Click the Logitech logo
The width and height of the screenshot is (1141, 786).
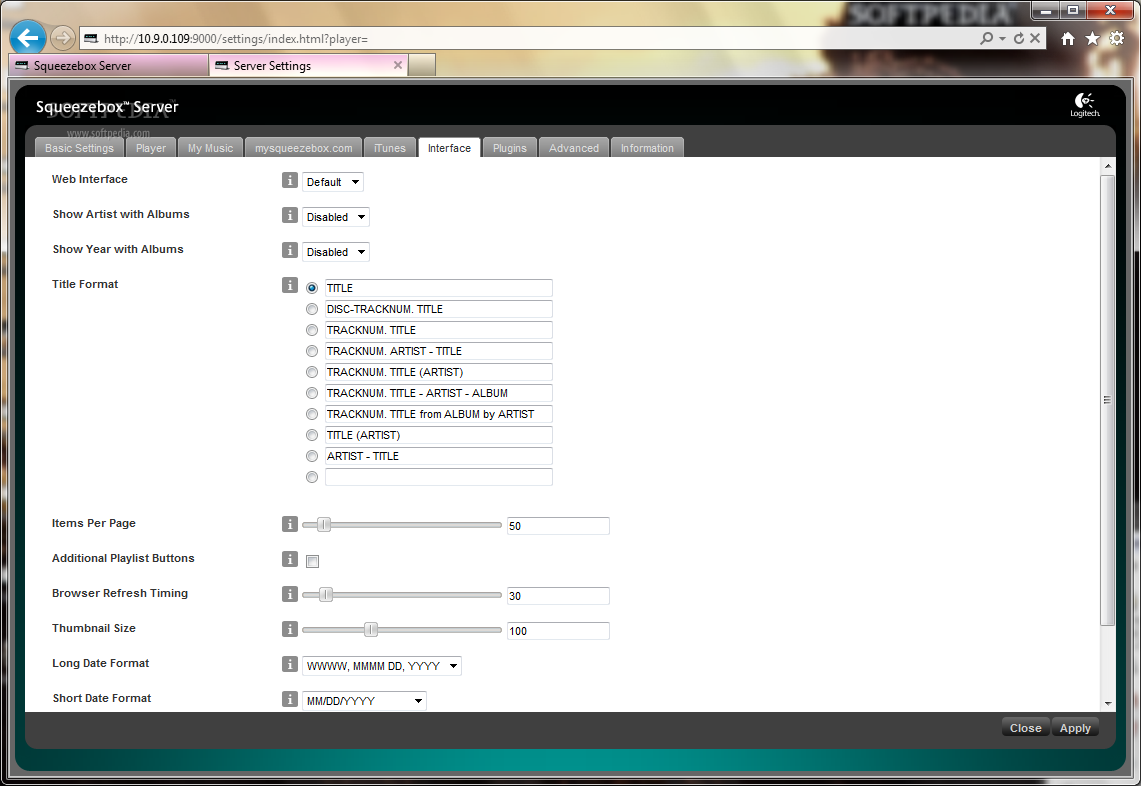pyautogui.click(x=1085, y=105)
